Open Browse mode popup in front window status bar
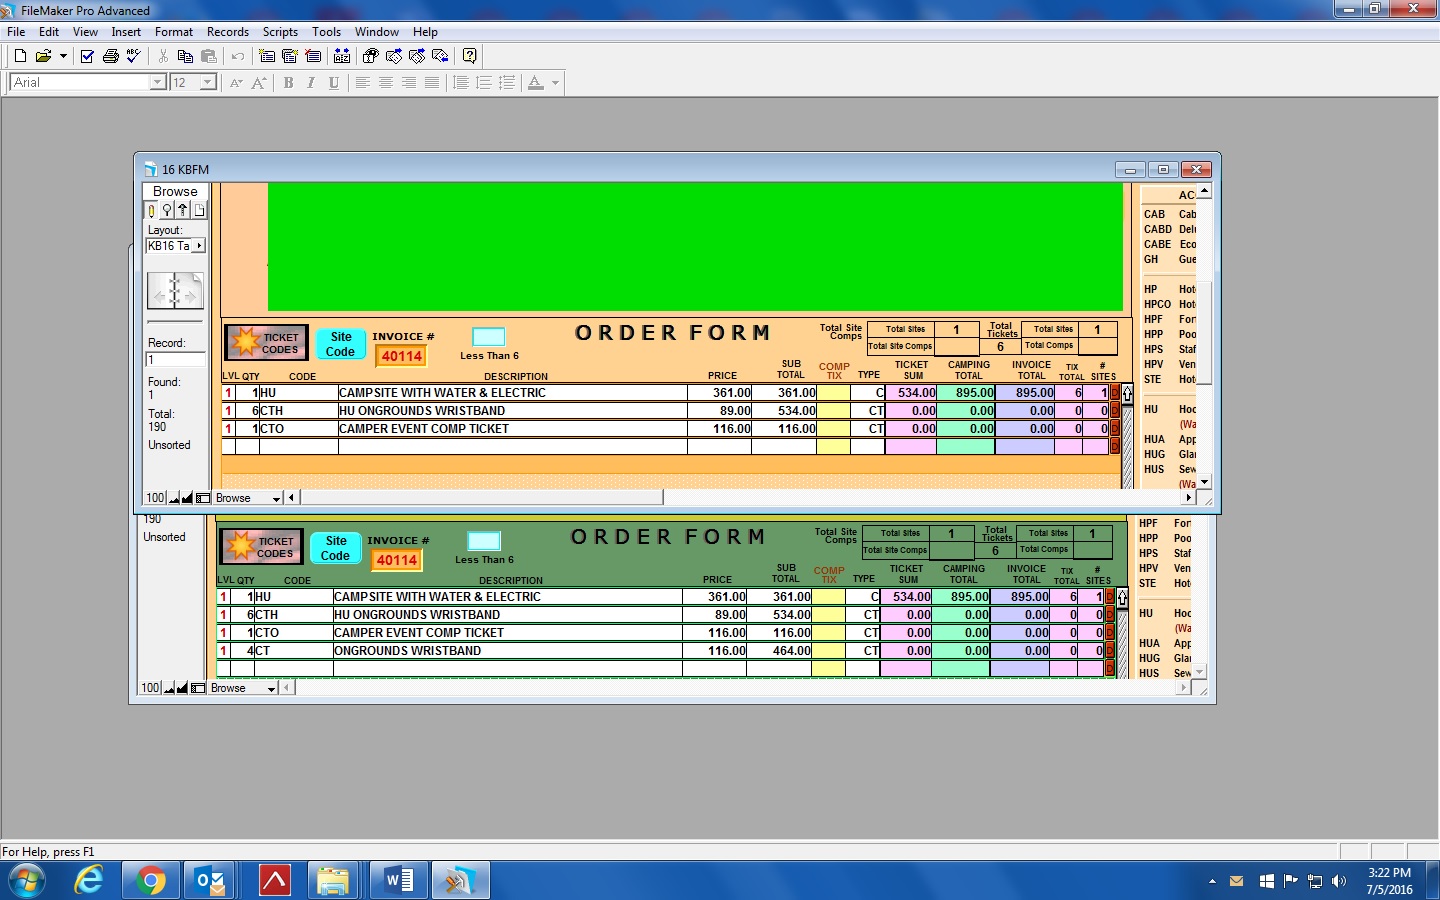 pyautogui.click(x=248, y=498)
